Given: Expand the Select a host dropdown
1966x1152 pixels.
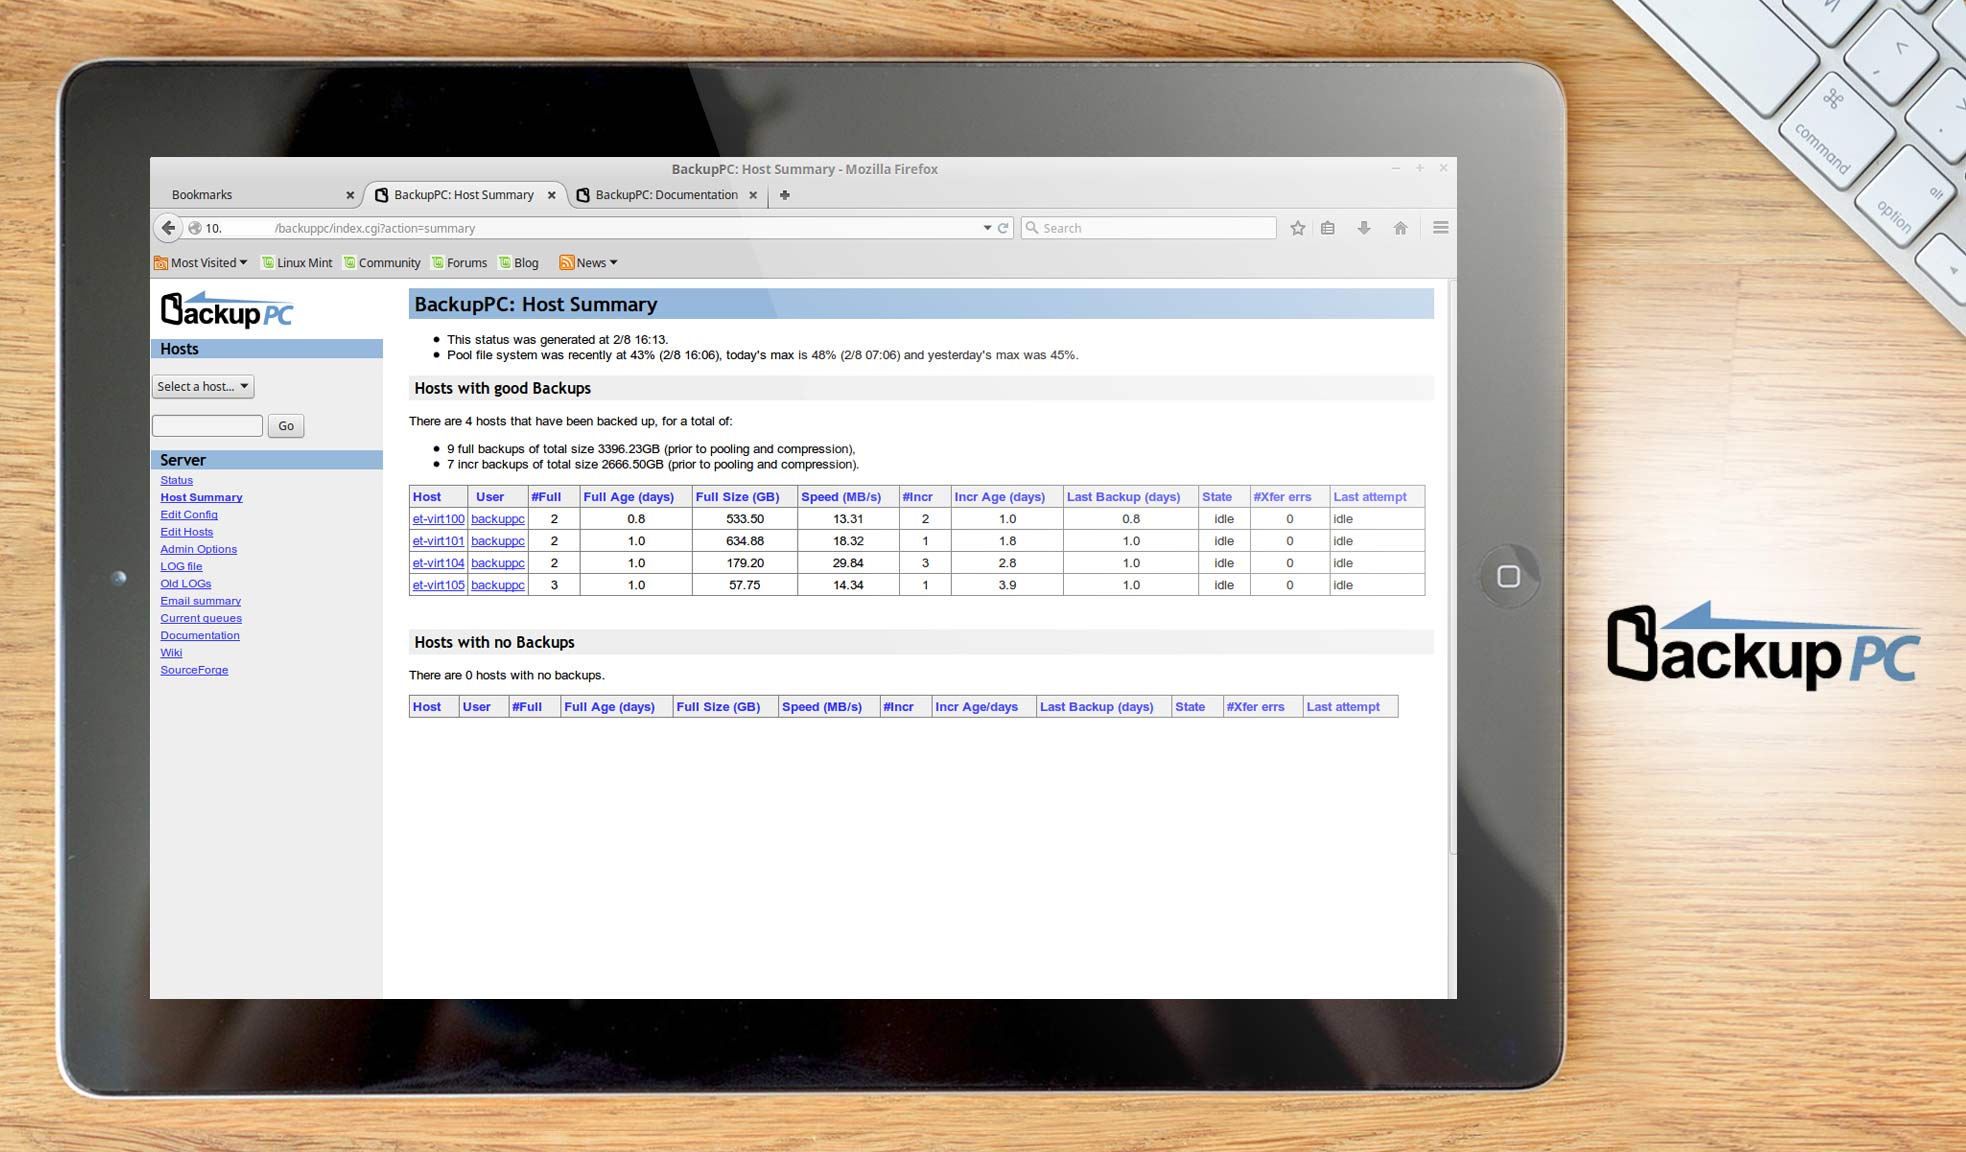Looking at the screenshot, I should [x=203, y=386].
